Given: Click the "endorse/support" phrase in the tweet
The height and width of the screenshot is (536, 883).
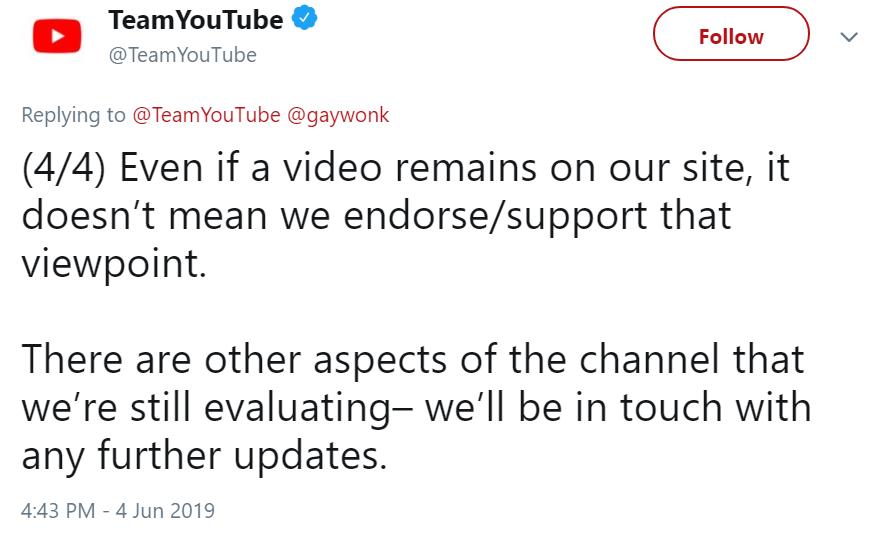Looking at the screenshot, I should click(495, 217).
